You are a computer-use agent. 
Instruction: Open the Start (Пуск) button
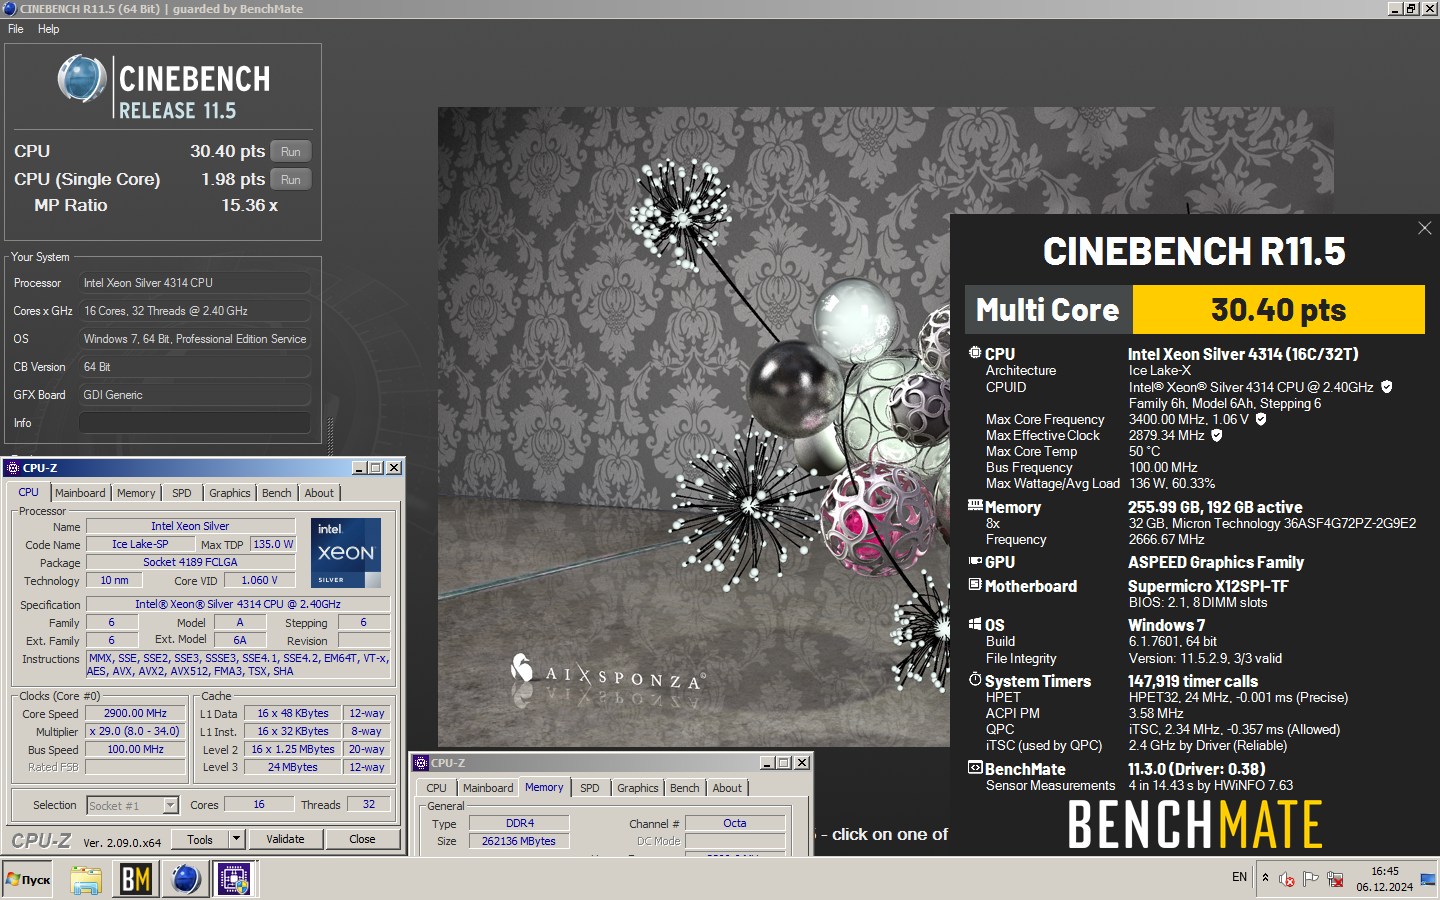[x=28, y=880]
